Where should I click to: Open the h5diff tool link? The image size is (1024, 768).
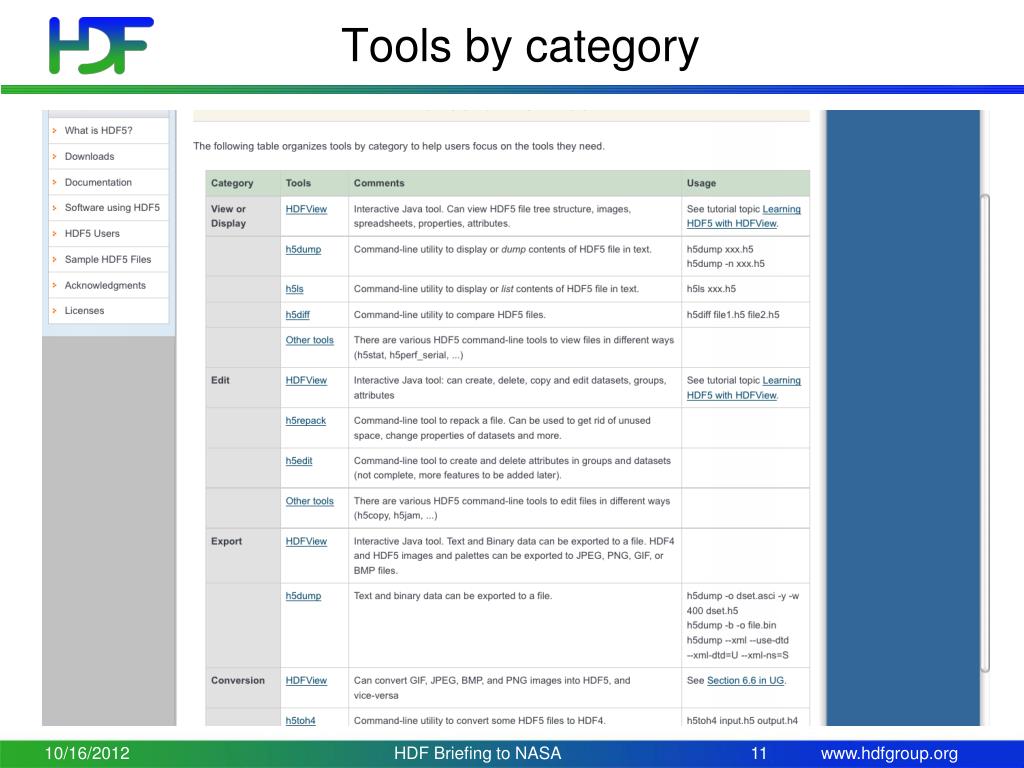click(298, 315)
